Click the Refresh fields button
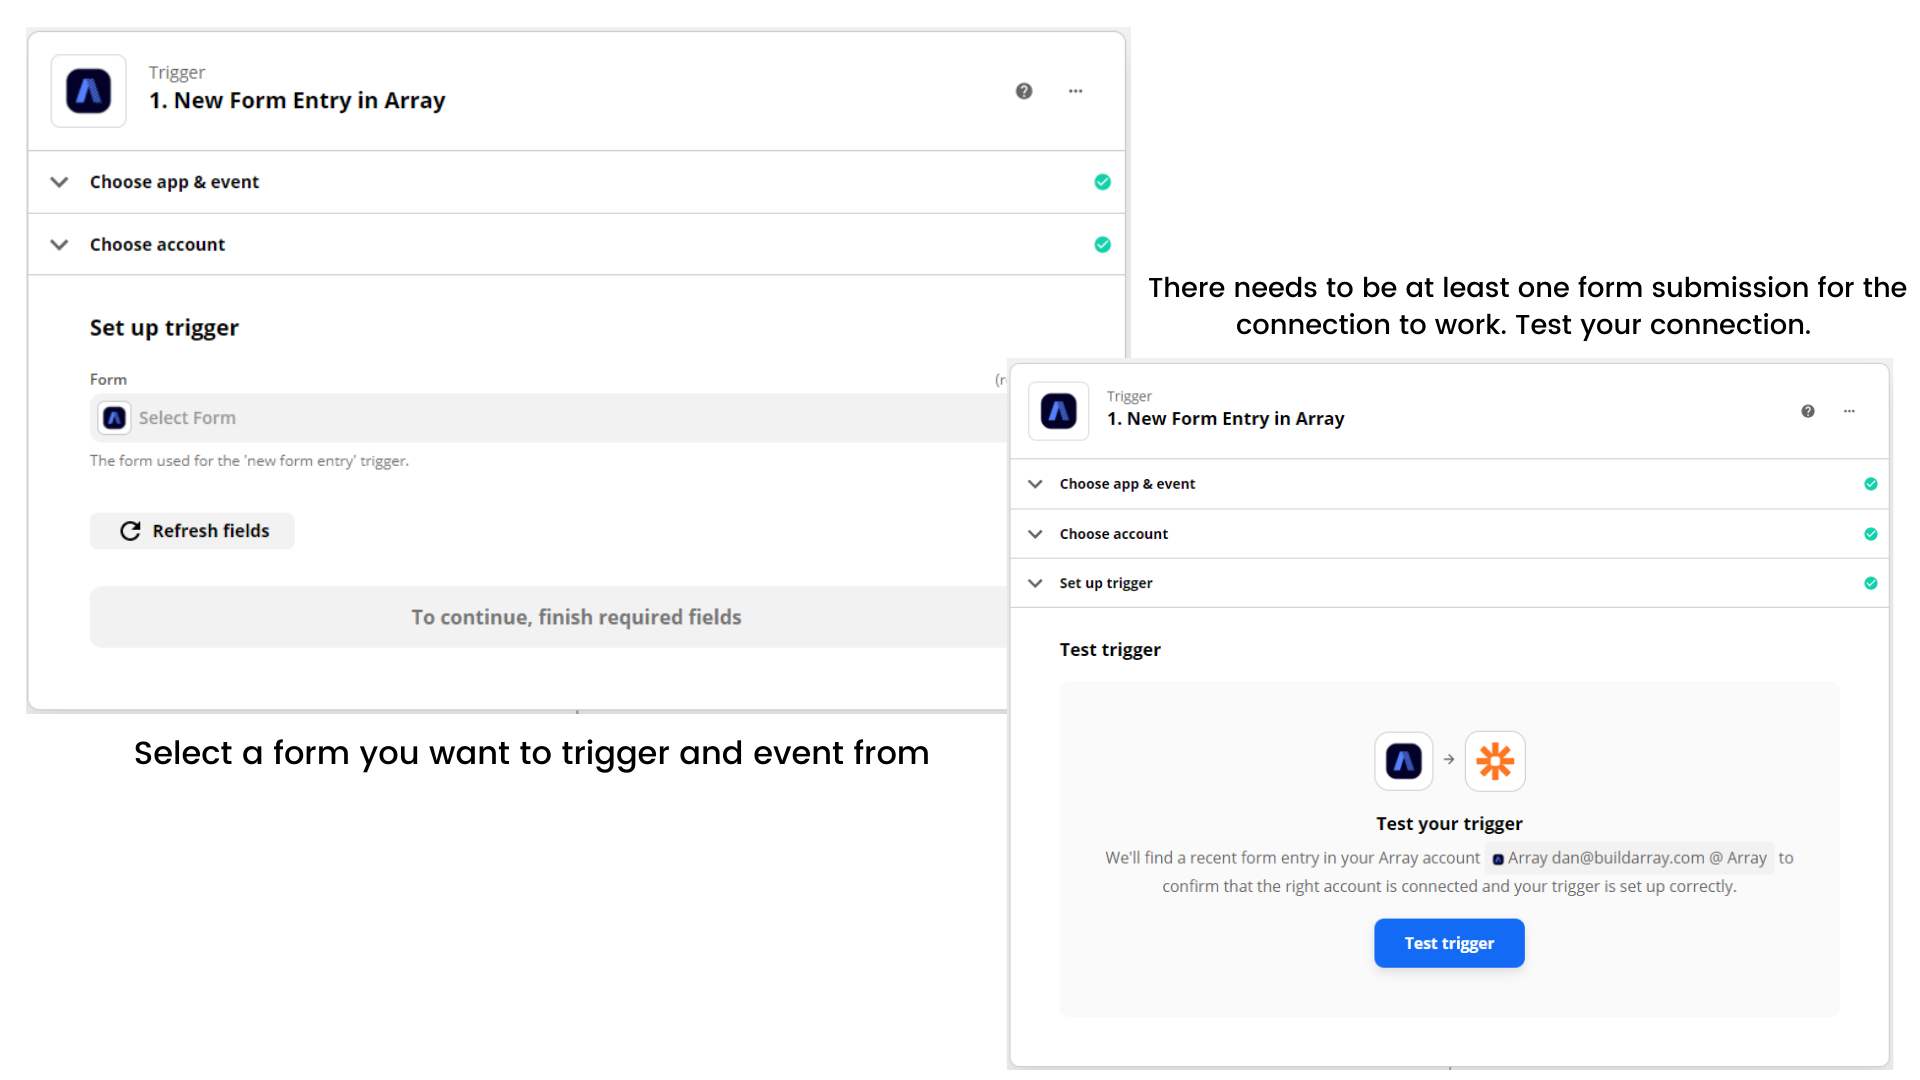 (x=192, y=531)
